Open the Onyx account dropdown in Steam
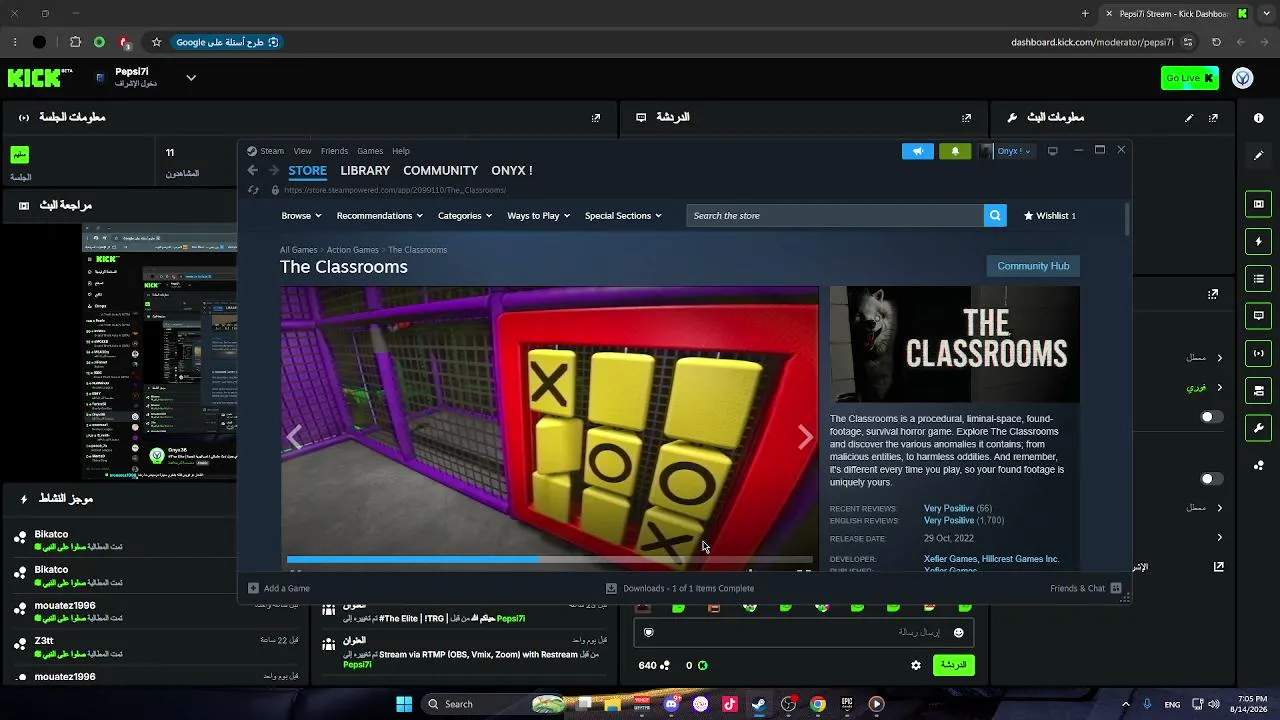Screen dimensions: 1280x720 tap(1007, 151)
